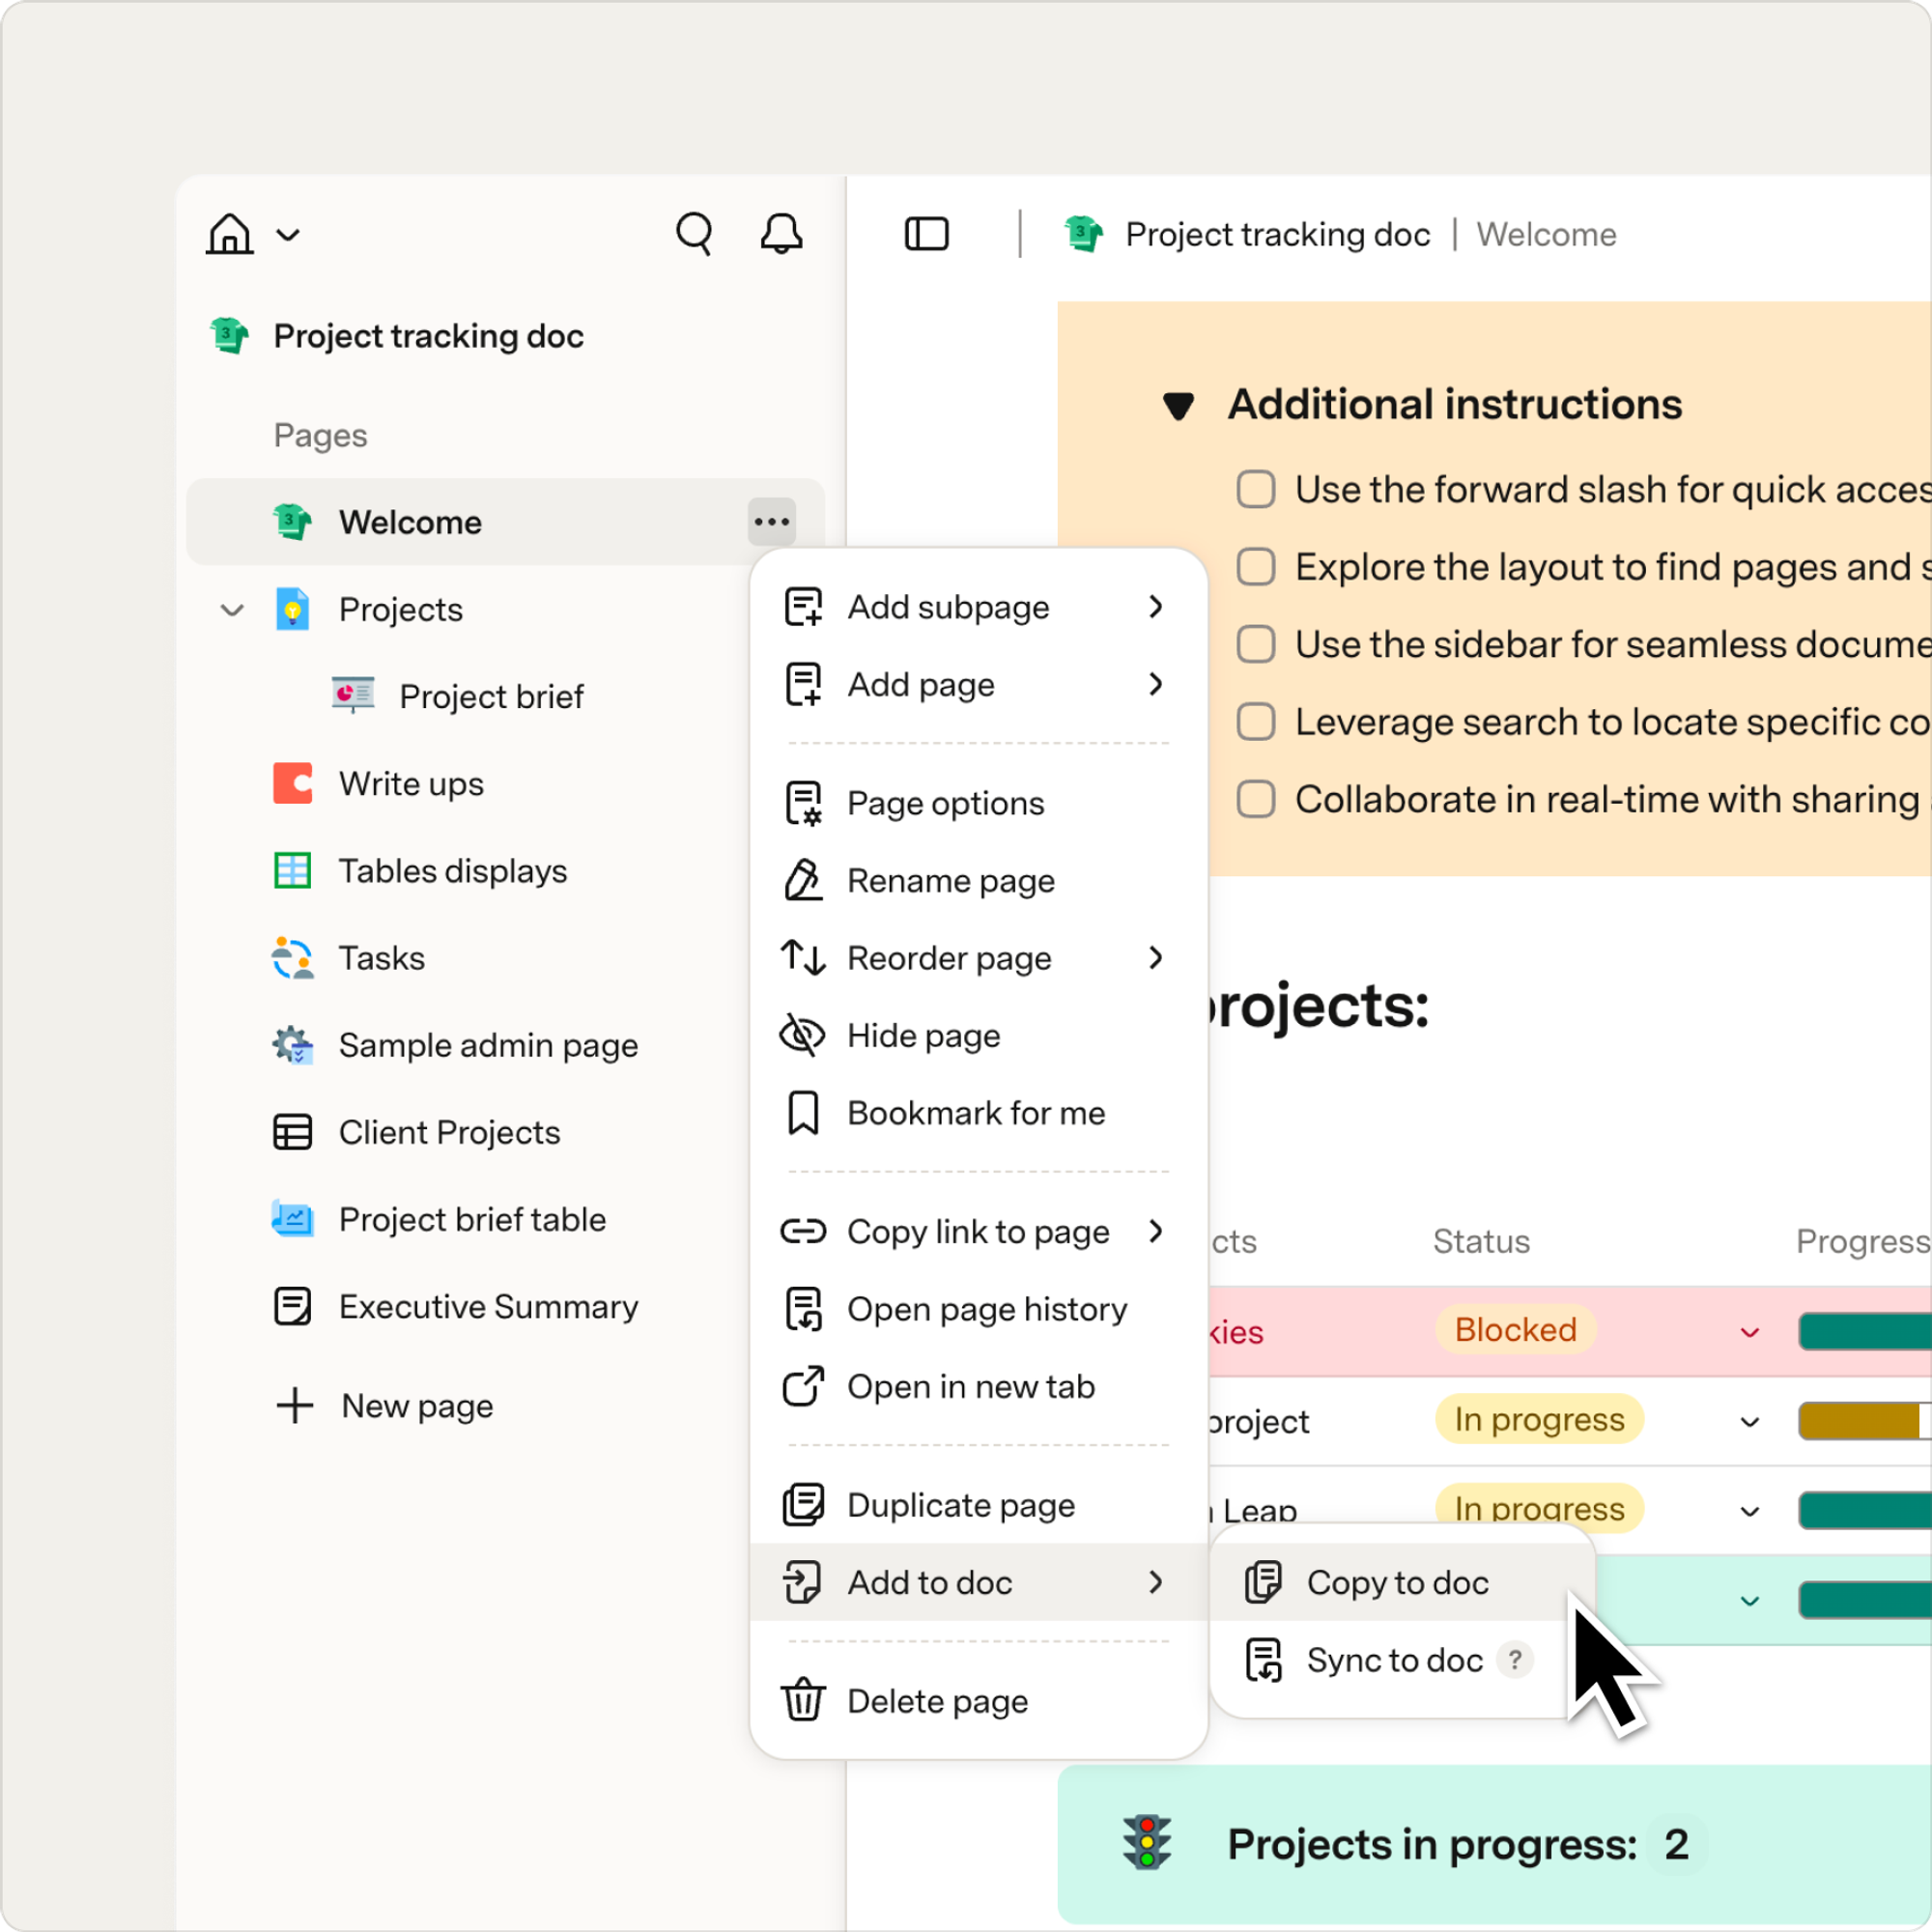Open the Welcome page in the sidebar

(x=504, y=521)
